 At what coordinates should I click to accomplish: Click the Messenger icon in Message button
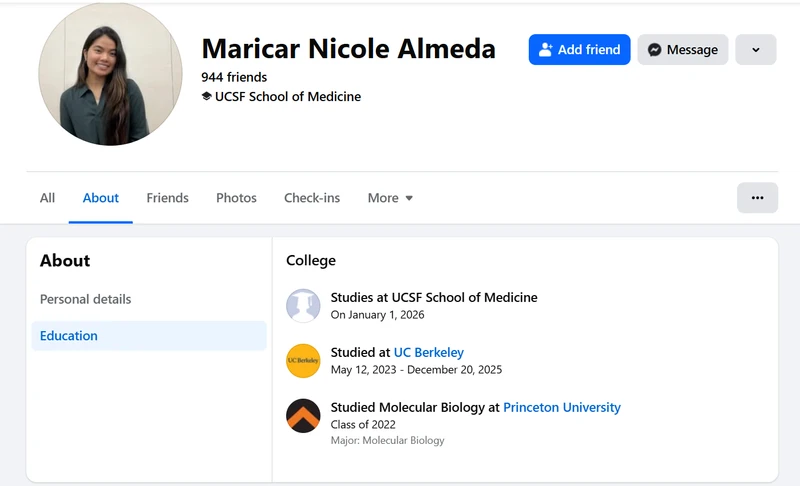pyautogui.click(x=655, y=49)
